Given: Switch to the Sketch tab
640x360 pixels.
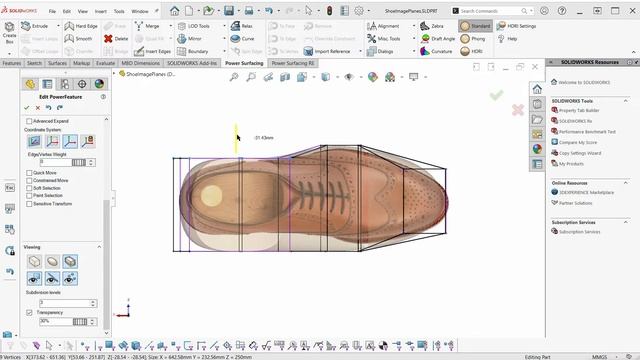Looking at the screenshot, I should coord(34,63).
